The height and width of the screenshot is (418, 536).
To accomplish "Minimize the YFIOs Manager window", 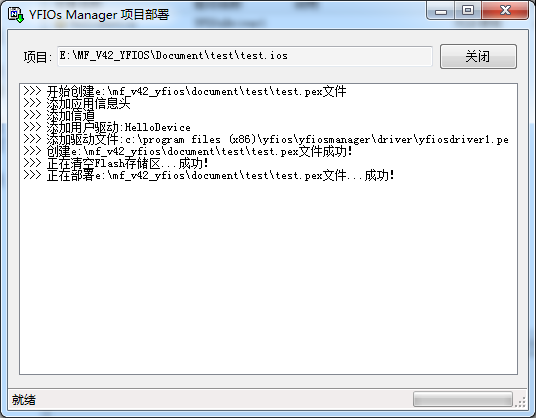I will tap(441, 11).
